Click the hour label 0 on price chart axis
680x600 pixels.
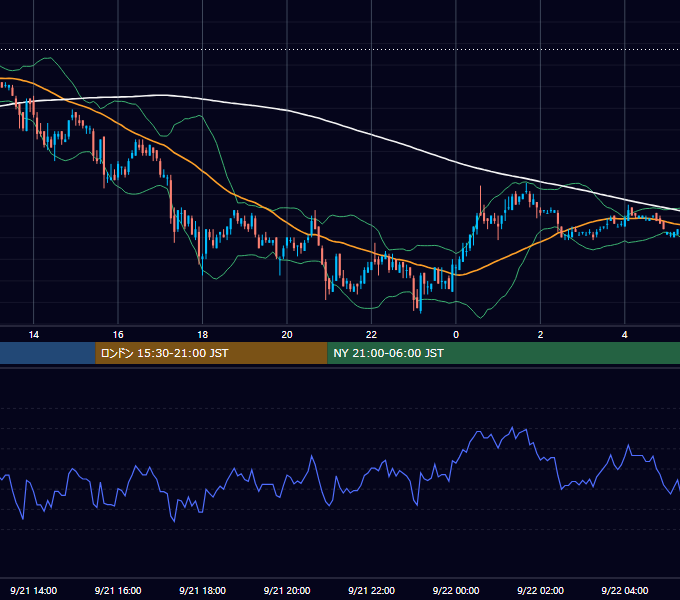point(456,335)
